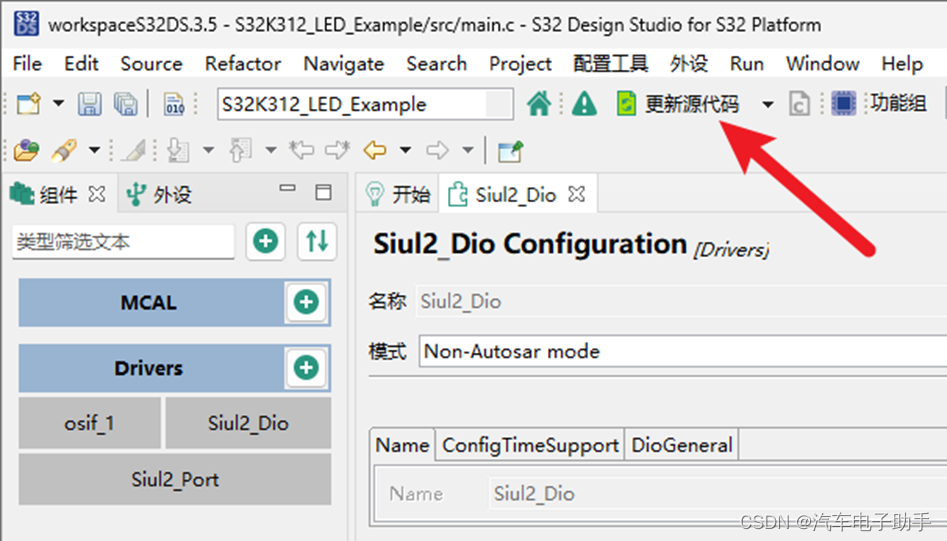The width and height of the screenshot is (947, 541).
Task: Switch to the 外设 peripherals view tab
Action: point(159,194)
